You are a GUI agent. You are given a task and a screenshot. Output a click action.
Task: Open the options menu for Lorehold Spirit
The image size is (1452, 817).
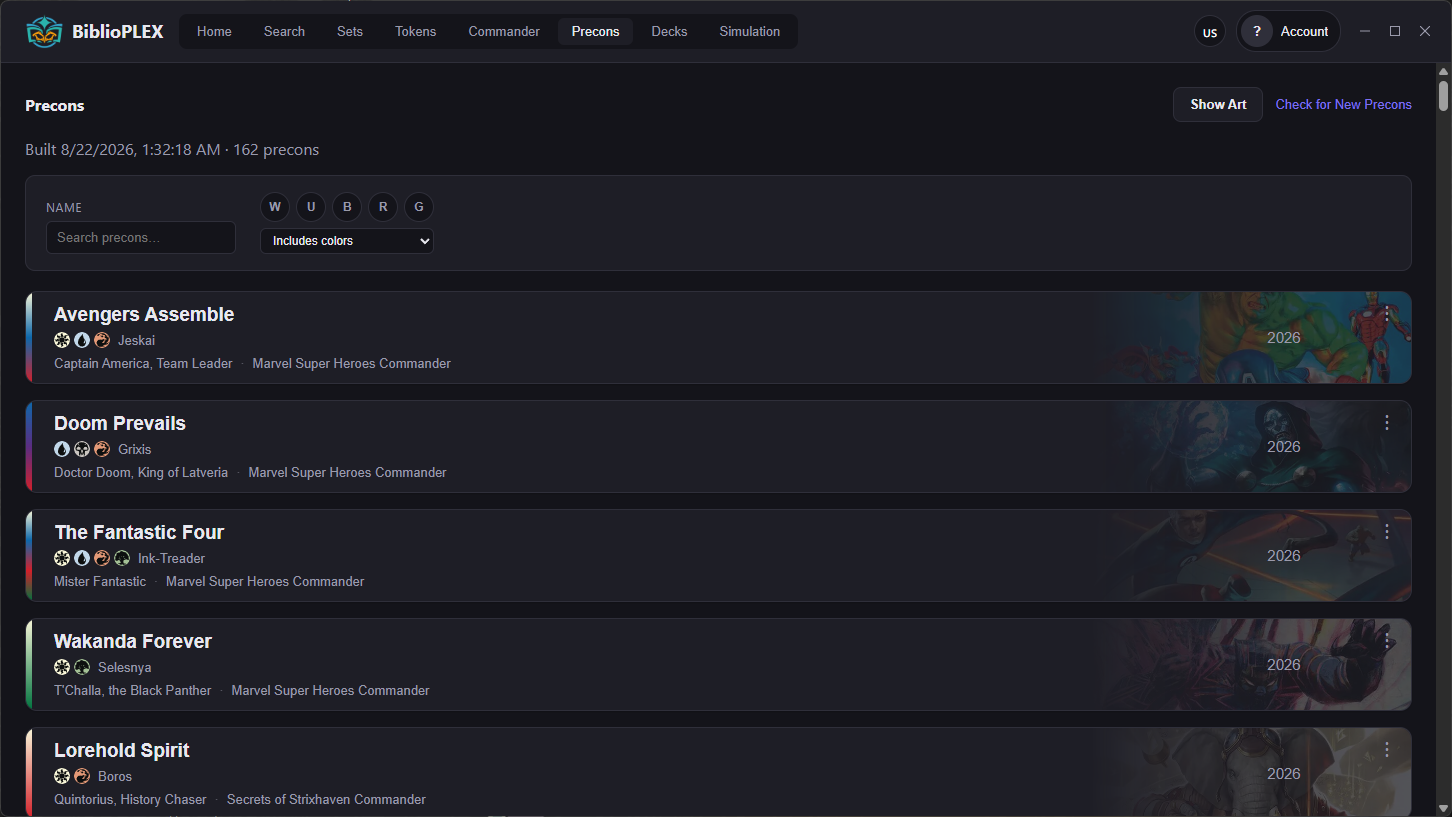click(x=1387, y=750)
